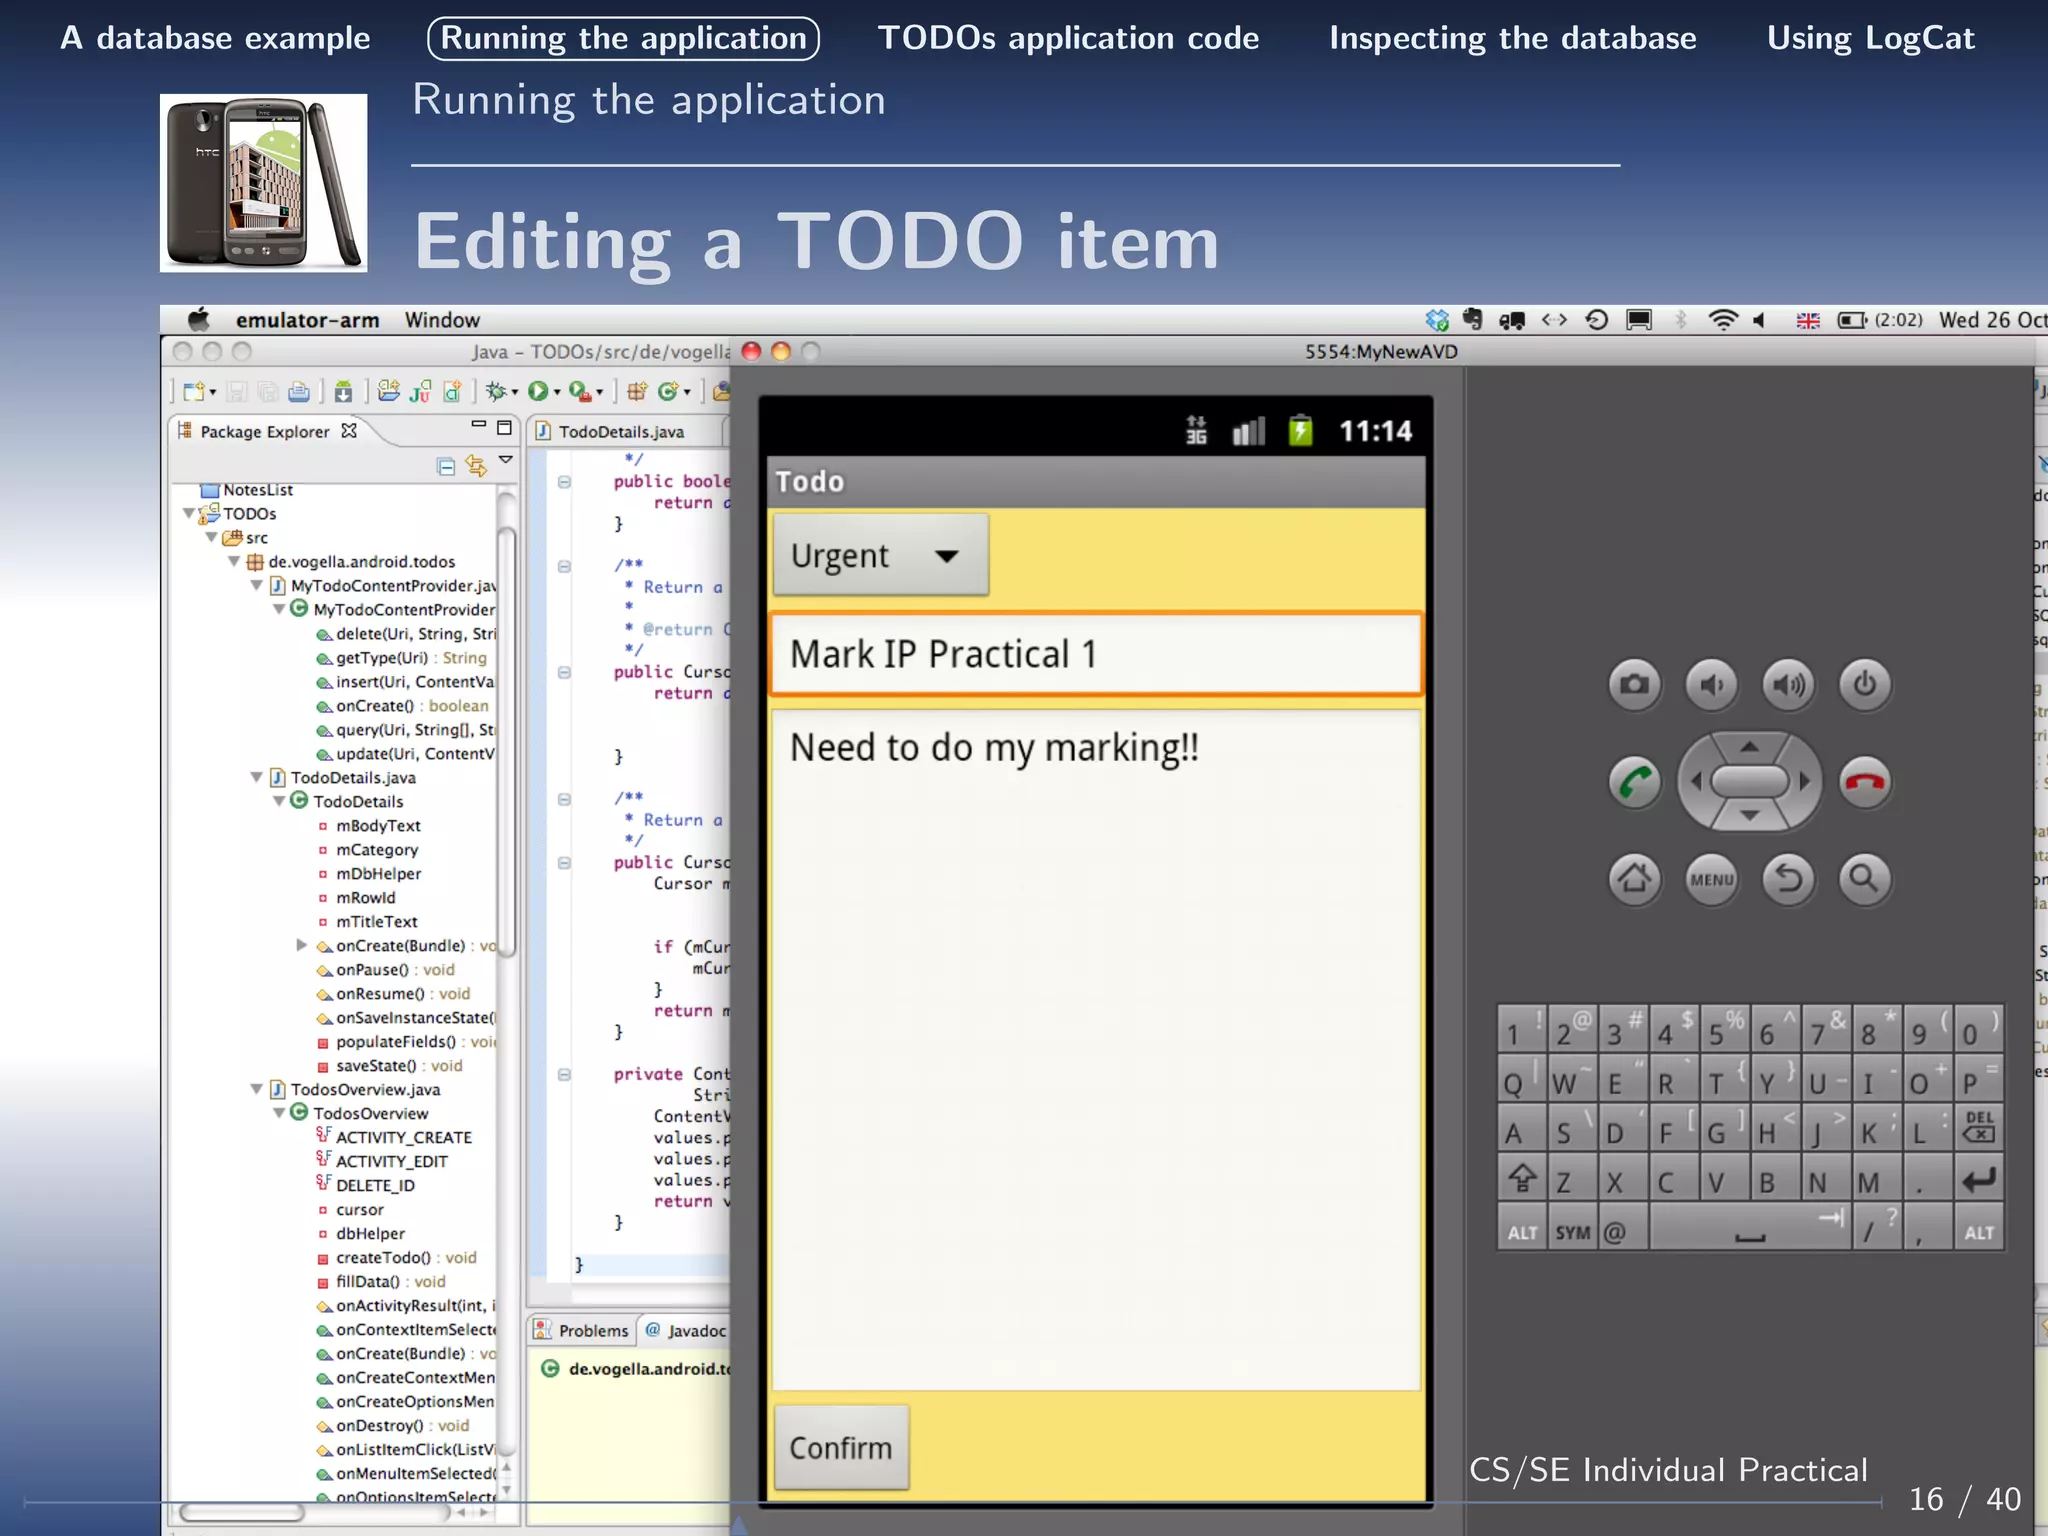Click the Confirm button

(x=841, y=1448)
